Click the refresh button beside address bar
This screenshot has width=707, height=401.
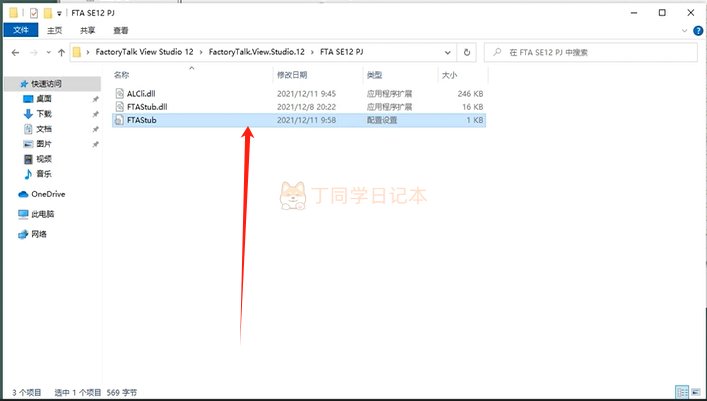tap(469, 51)
